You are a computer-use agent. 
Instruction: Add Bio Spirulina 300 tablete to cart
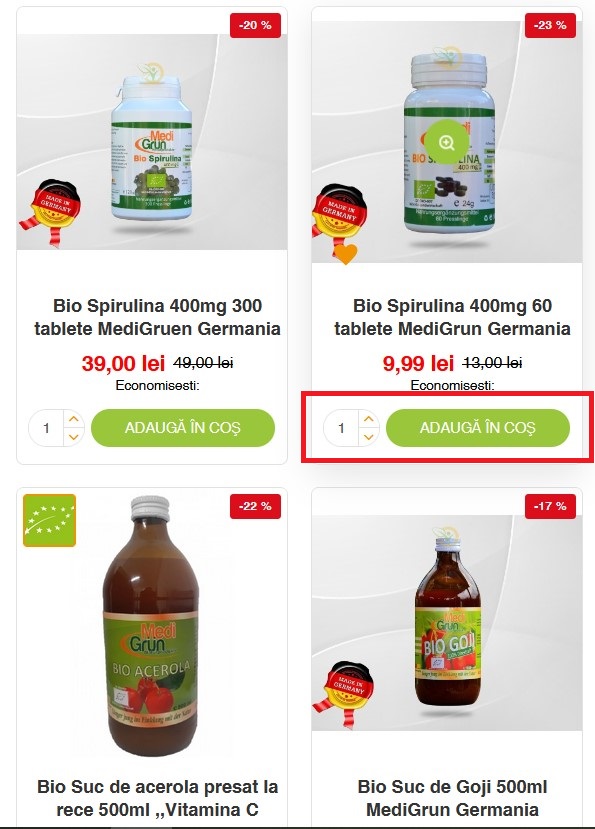coord(183,428)
